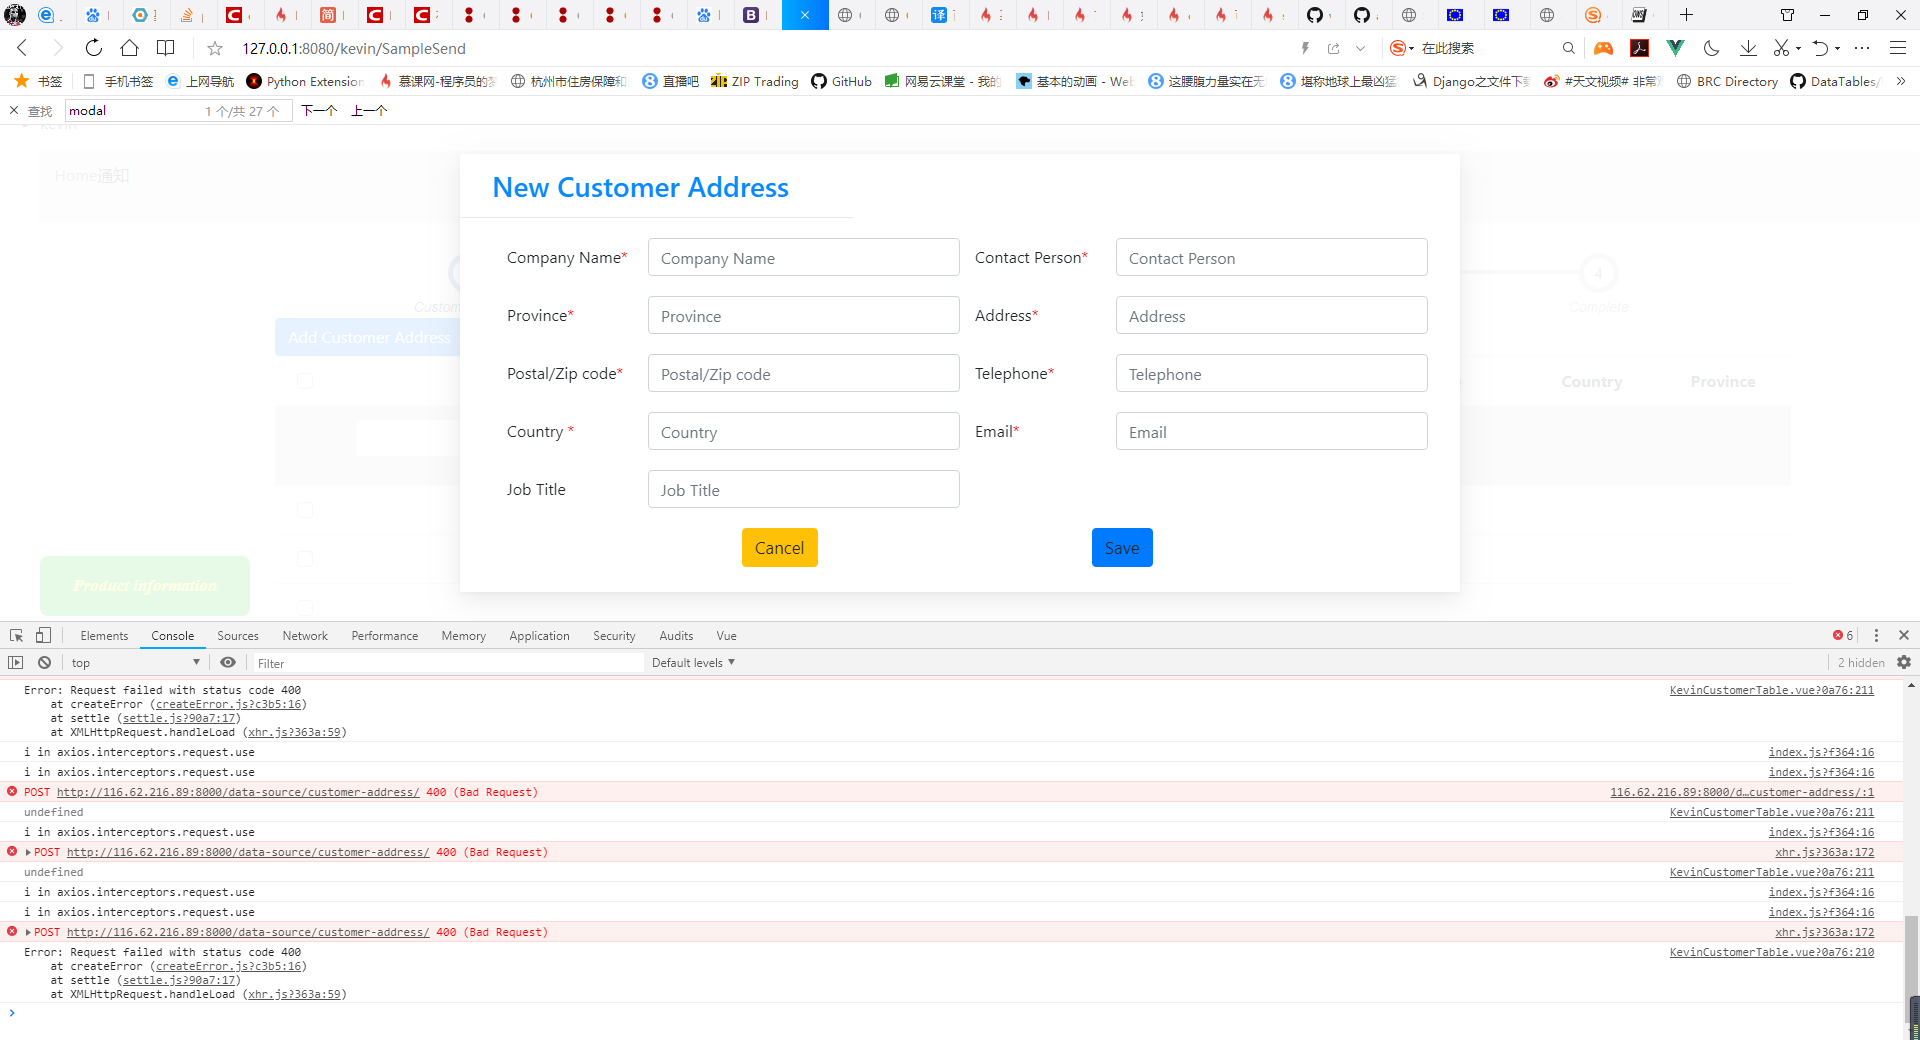Screen dimensions: 1920x1040
Task: Open the BRC Directory bookmark
Action: click(1727, 81)
